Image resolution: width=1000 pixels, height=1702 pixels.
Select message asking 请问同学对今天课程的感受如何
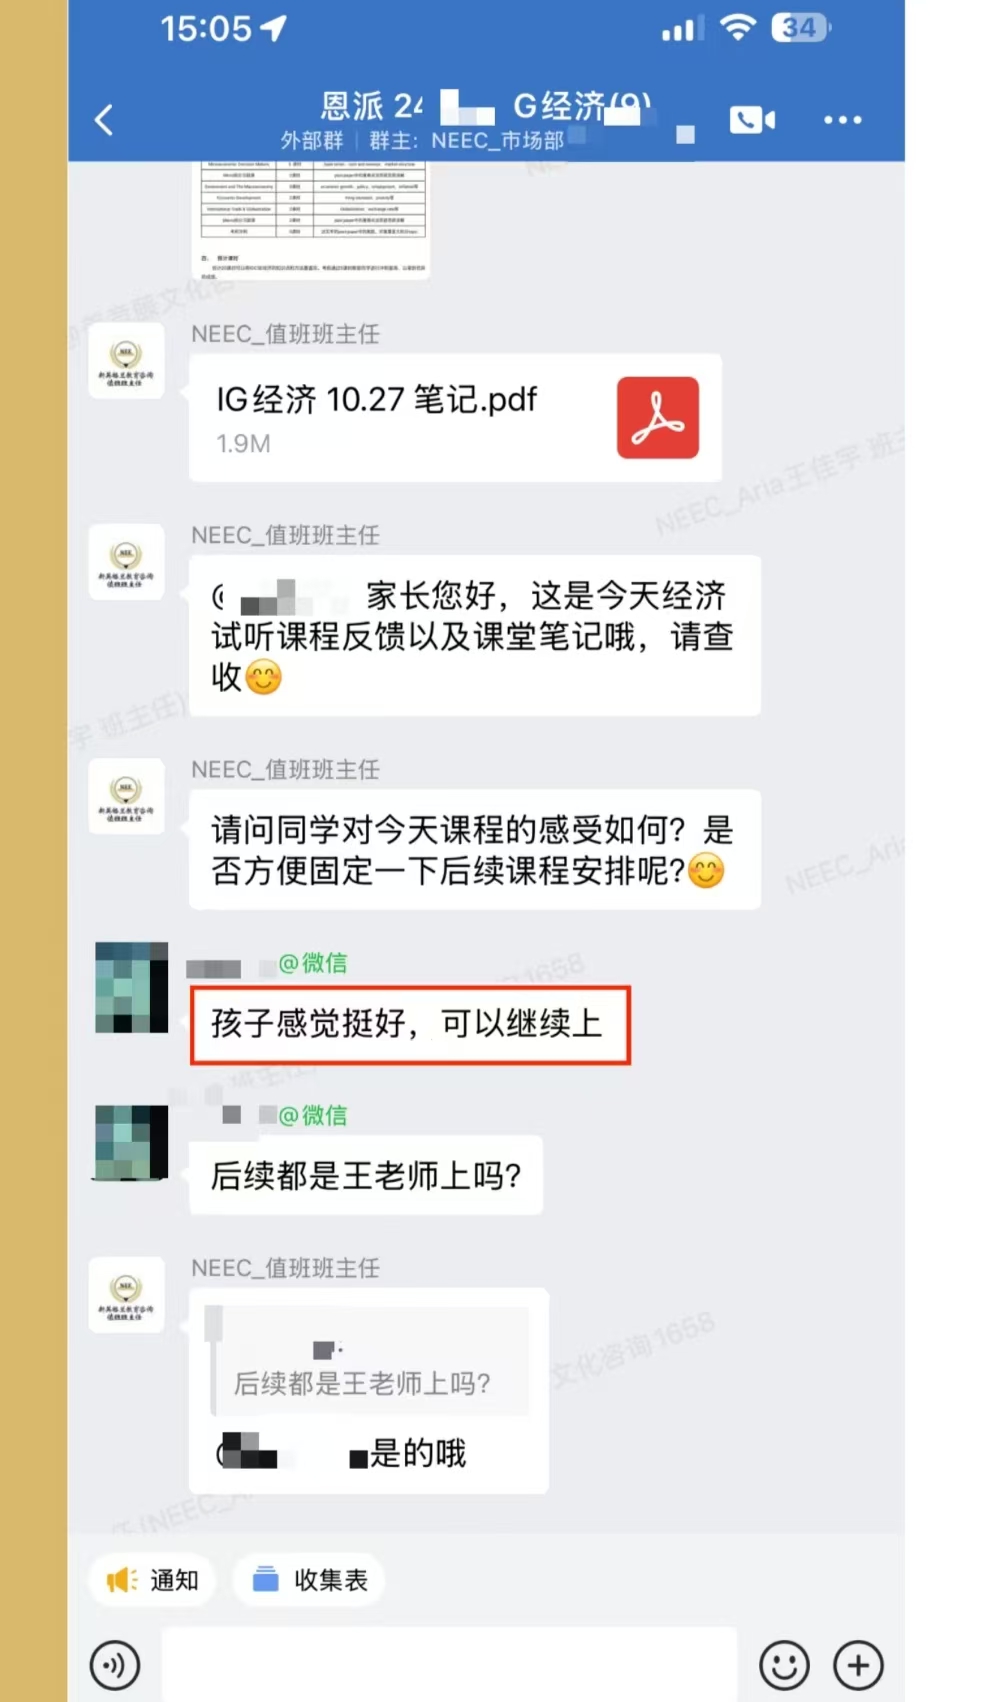tap(474, 850)
